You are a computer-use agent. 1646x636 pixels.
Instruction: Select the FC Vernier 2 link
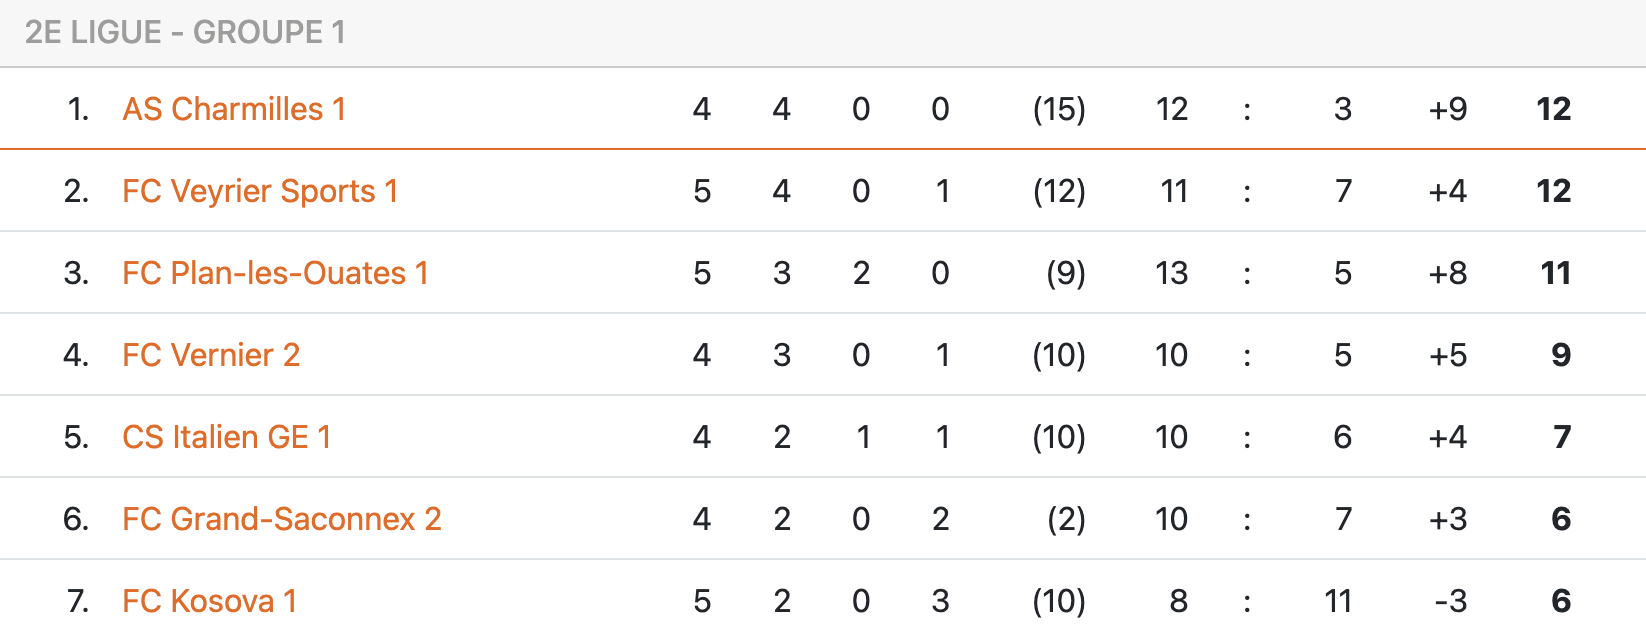211,355
